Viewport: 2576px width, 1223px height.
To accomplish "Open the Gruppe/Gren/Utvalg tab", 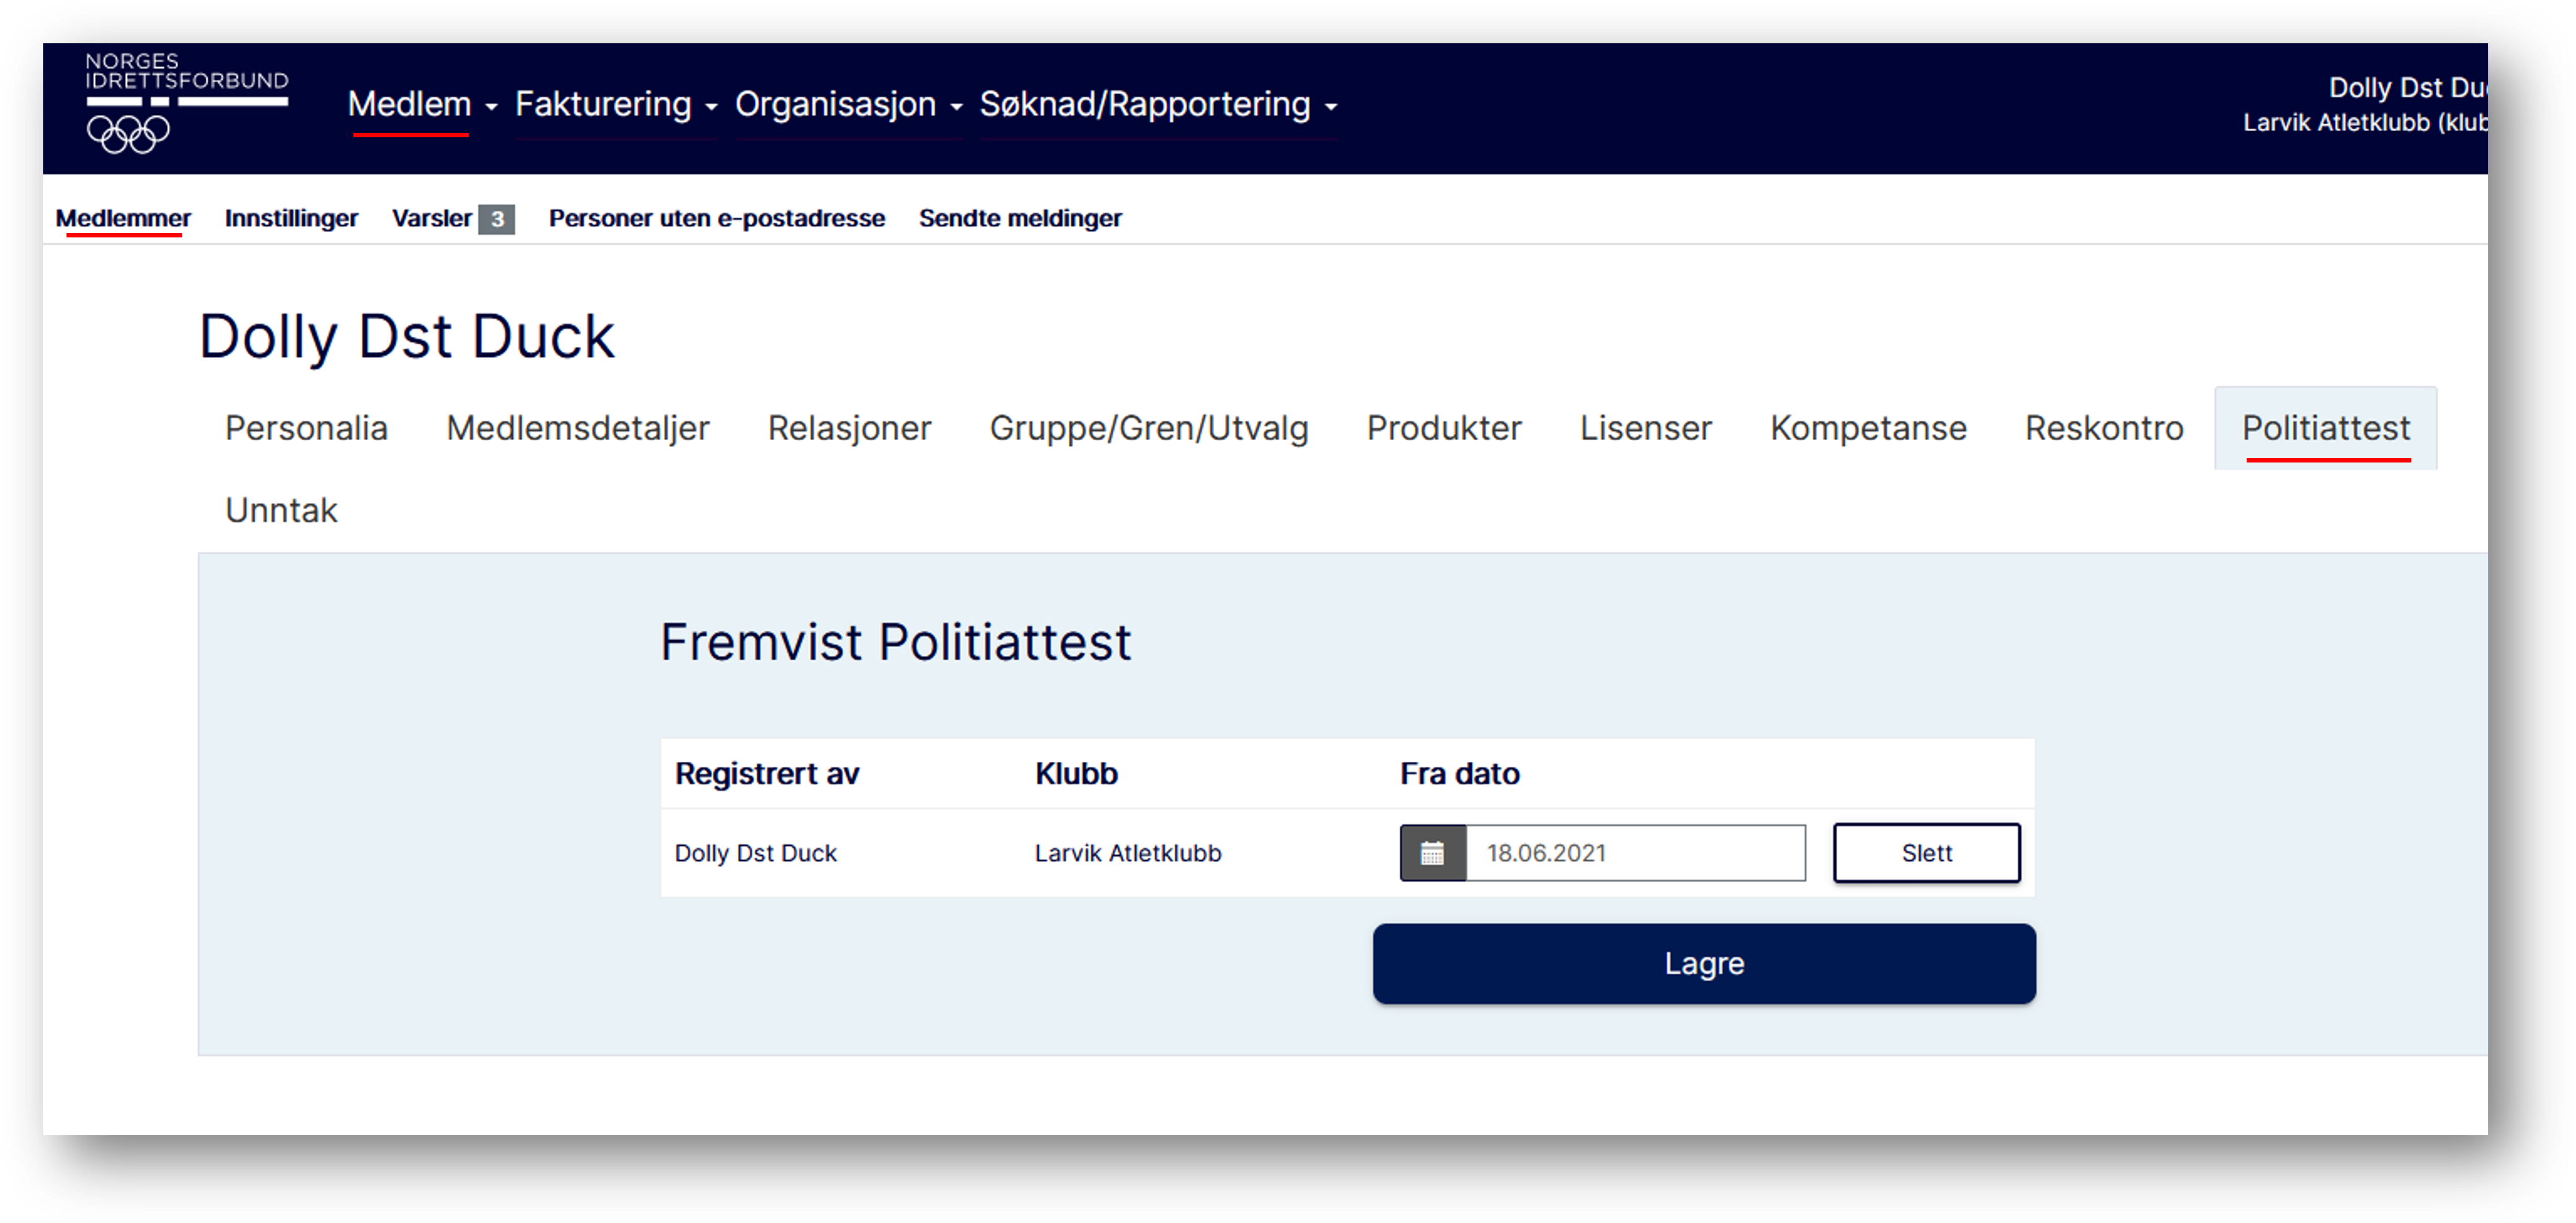I will coord(1149,428).
